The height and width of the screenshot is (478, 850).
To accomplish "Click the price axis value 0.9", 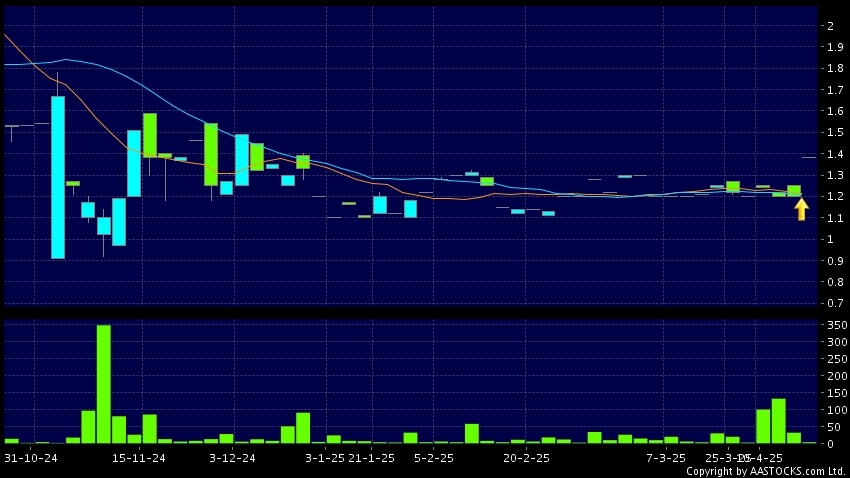I will pos(835,261).
